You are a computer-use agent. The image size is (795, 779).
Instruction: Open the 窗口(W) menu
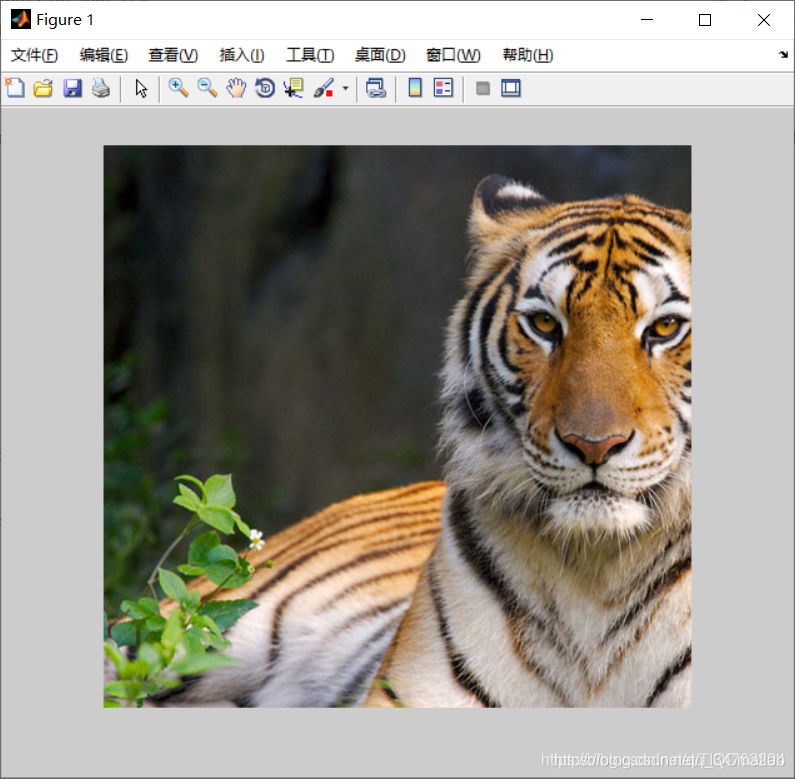(x=453, y=55)
